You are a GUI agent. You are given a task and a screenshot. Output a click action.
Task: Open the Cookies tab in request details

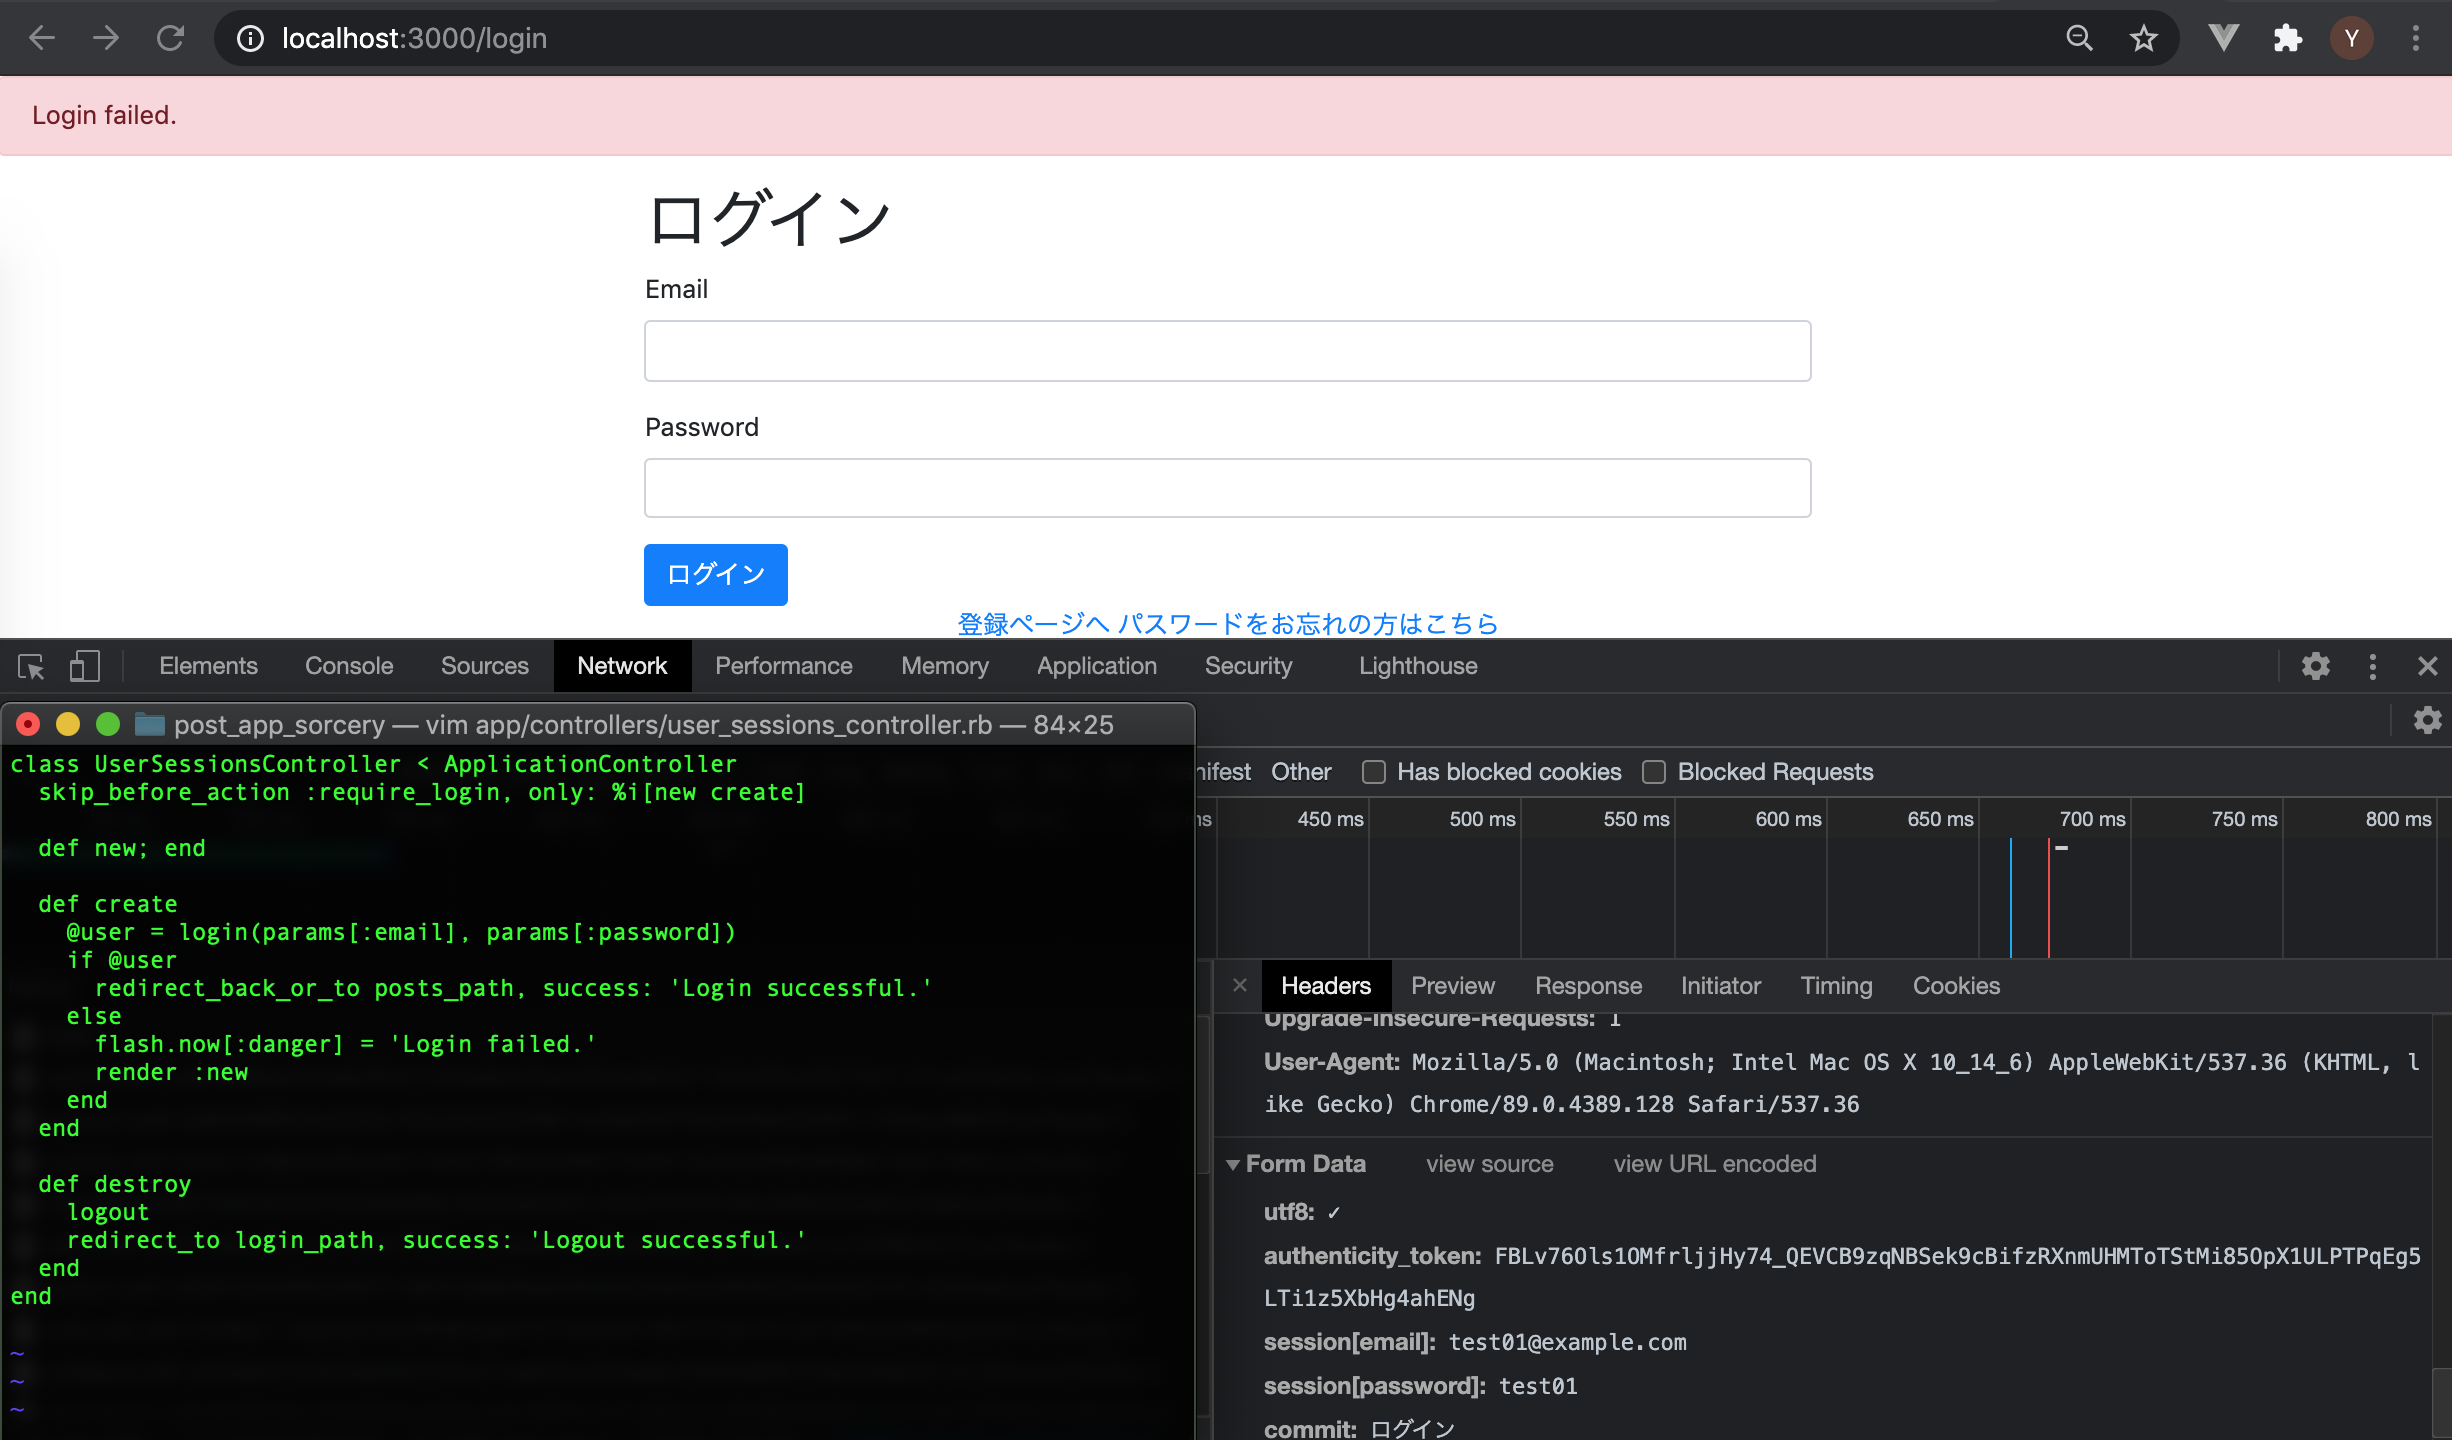1957,986
